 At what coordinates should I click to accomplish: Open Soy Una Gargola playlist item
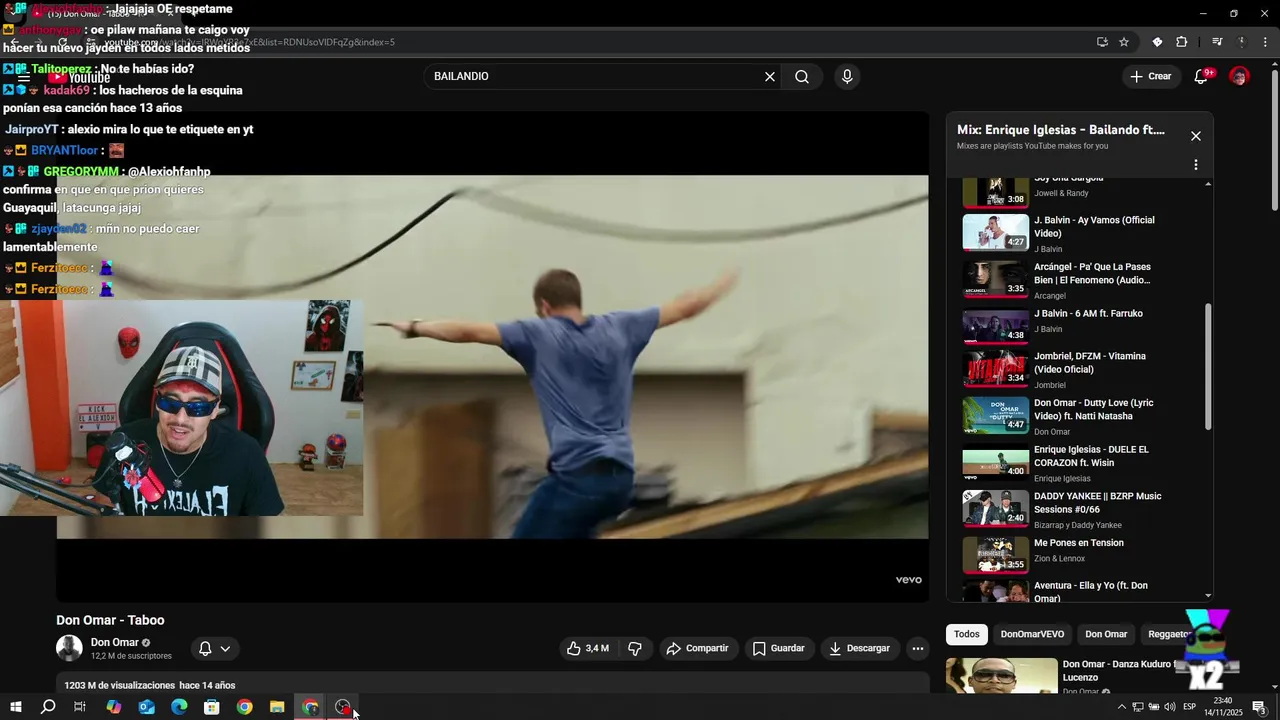1080,191
